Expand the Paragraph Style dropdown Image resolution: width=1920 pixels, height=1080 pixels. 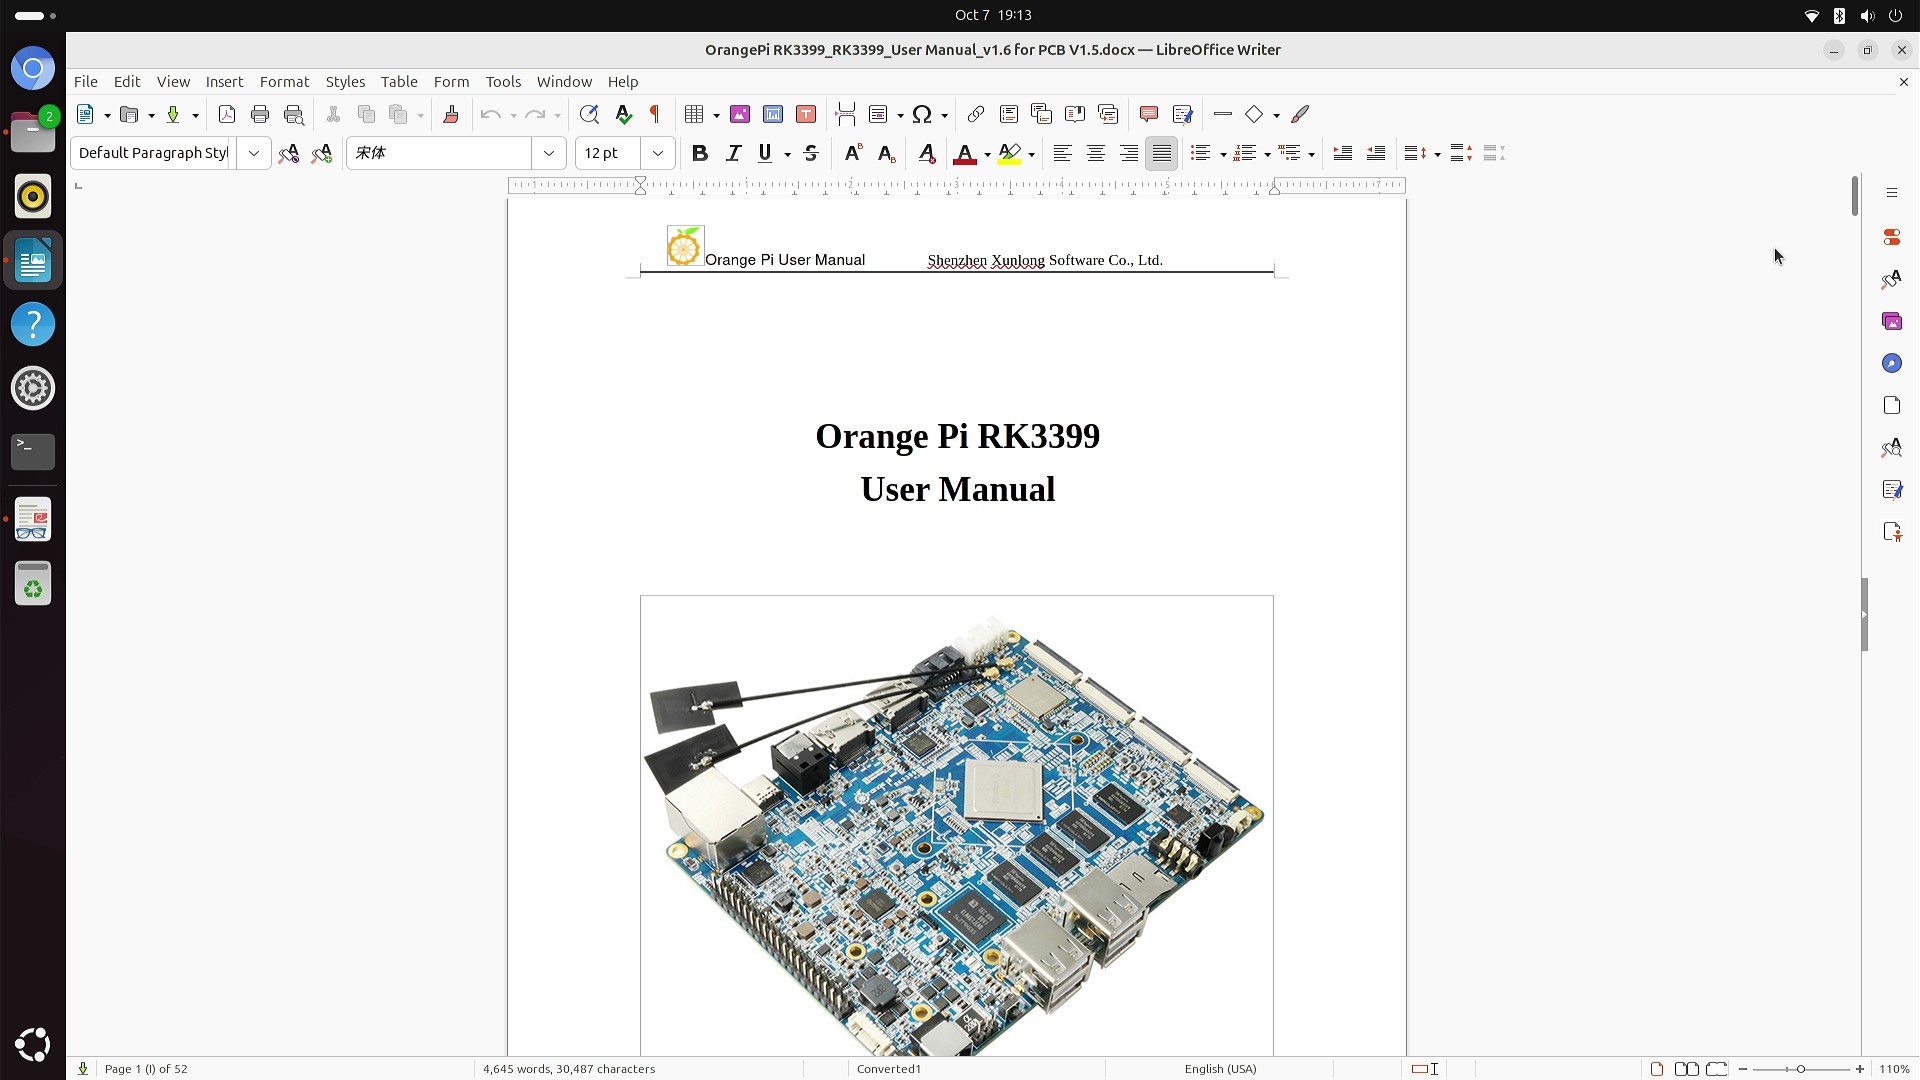[254, 153]
